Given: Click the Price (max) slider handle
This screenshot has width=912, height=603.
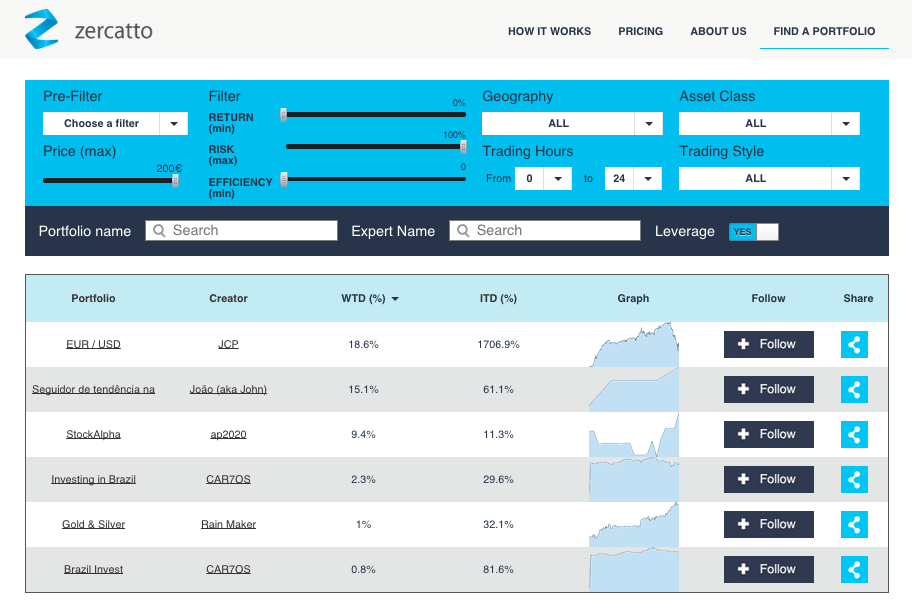Looking at the screenshot, I should coord(175,180).
